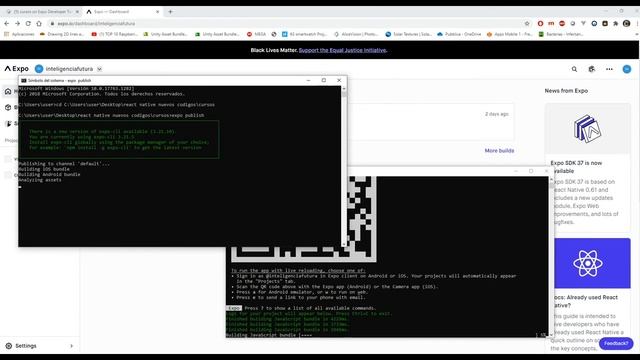Screen dimensions: 640x360
Task: Click the gear icon beside Settings
Action: [x=9, y=346]
